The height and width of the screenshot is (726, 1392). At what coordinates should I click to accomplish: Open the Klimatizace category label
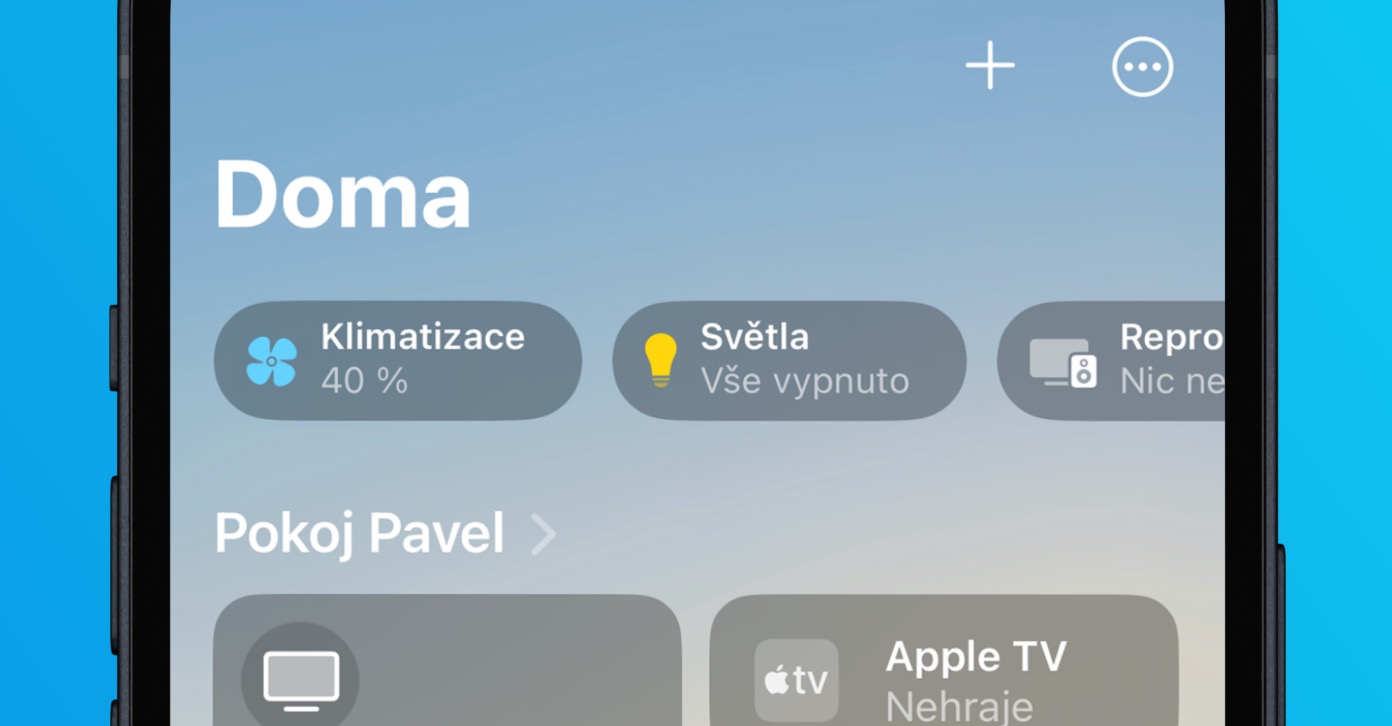422,337
